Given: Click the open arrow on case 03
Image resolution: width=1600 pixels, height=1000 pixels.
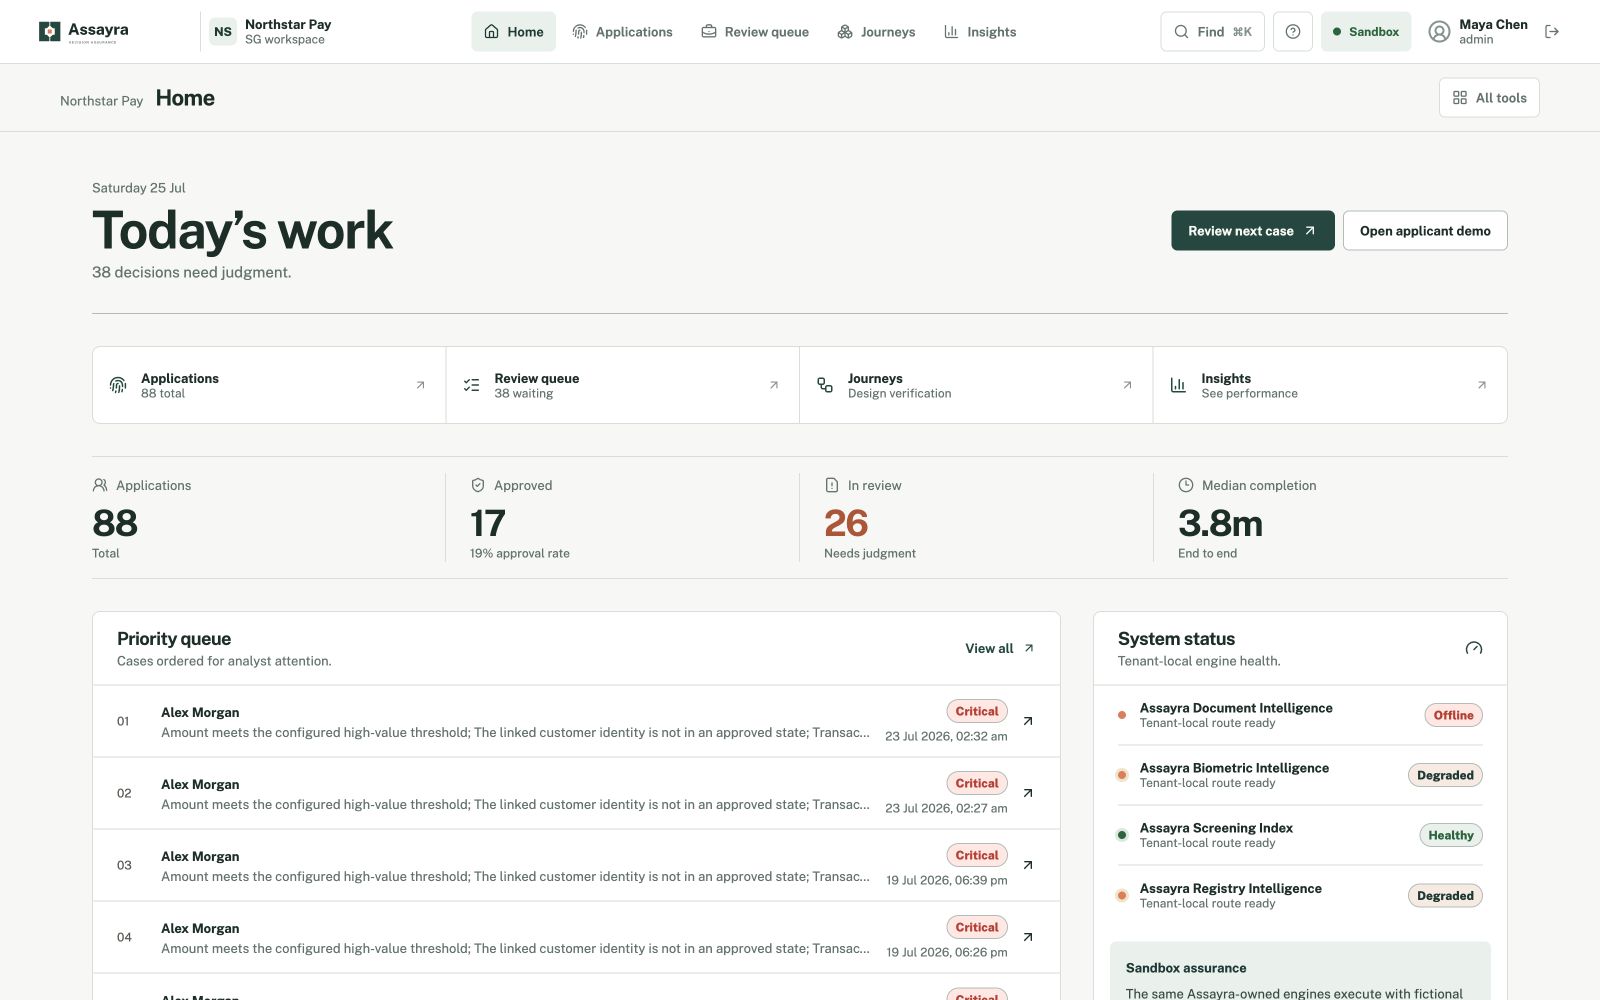Looking at the screenshot, I should 1028,865.
